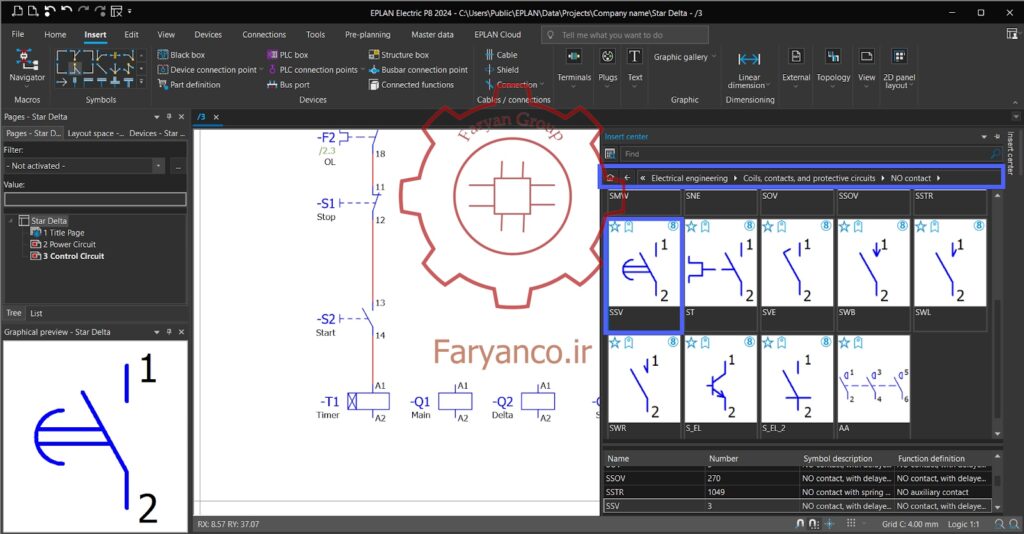This screenshot has width=1024, height=534.
Task: Collapse the ribbon with the chevron
Action: point(1015,102)
